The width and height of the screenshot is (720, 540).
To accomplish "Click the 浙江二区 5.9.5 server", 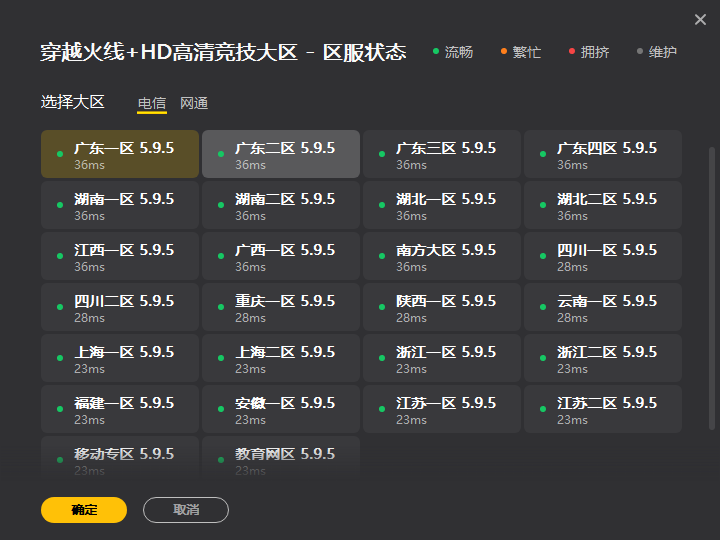I will pyautogui.click(x=603, y=358).
